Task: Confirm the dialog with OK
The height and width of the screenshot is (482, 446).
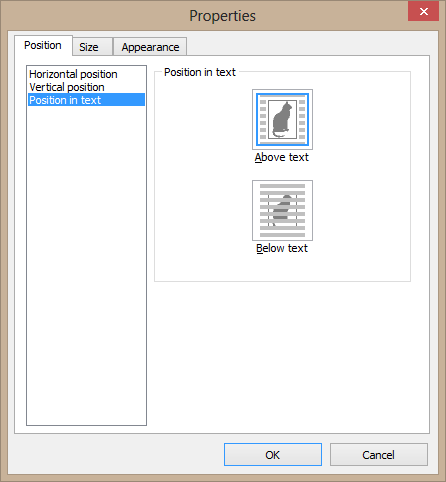Action: 273,455
